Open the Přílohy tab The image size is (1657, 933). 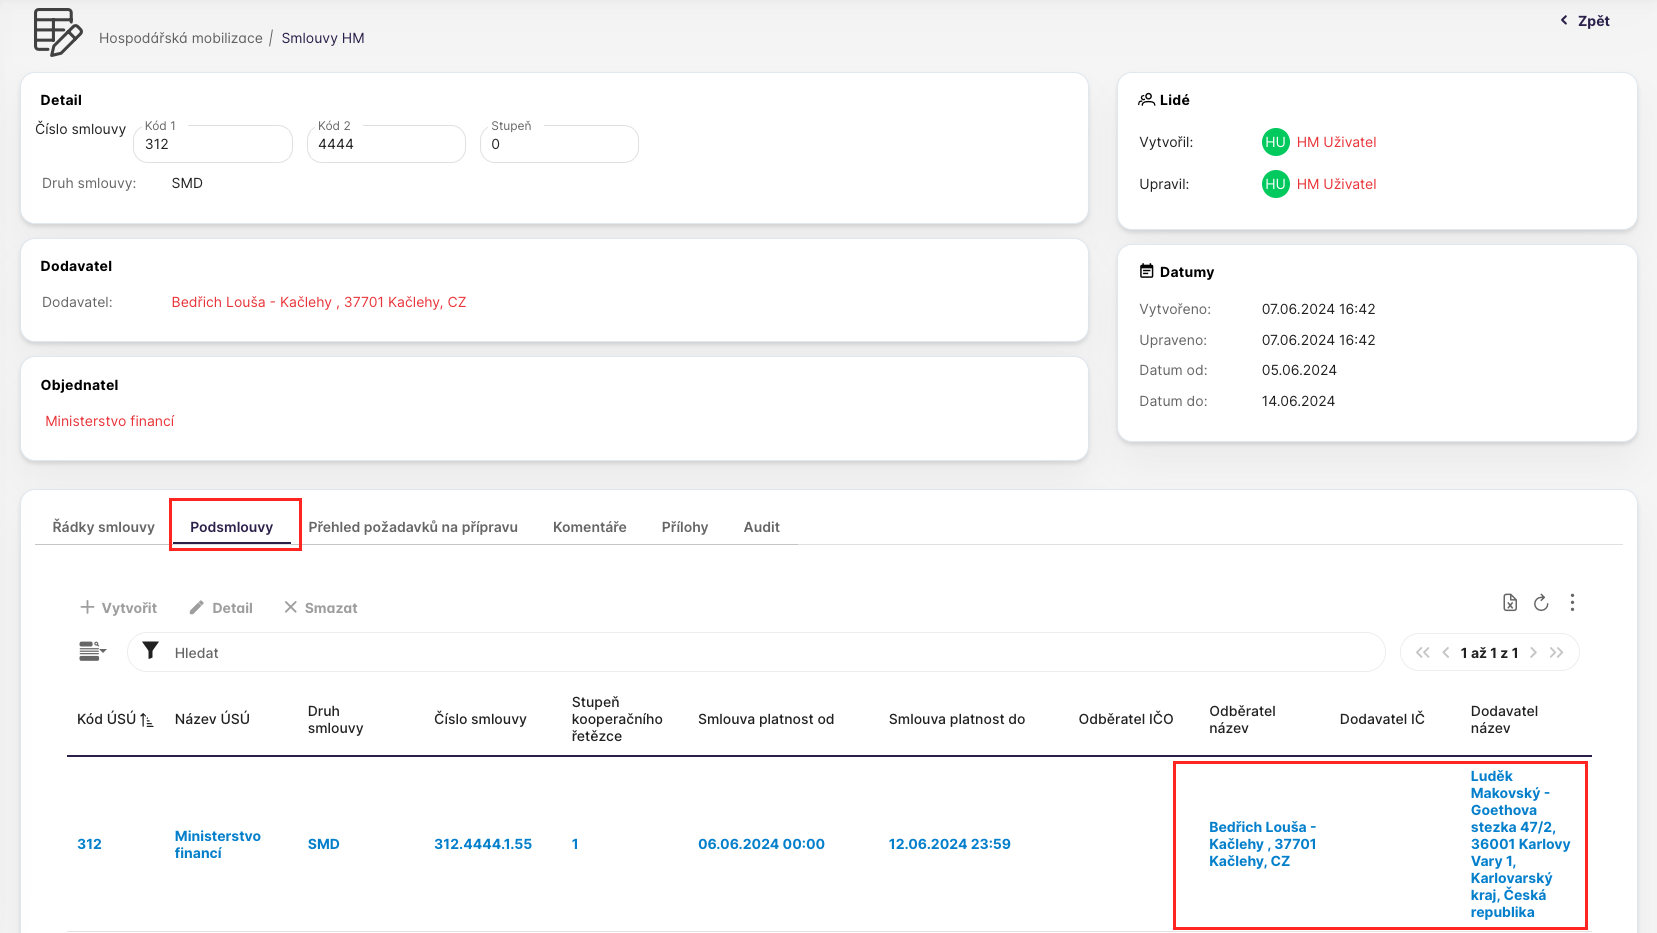pos(684,527)
